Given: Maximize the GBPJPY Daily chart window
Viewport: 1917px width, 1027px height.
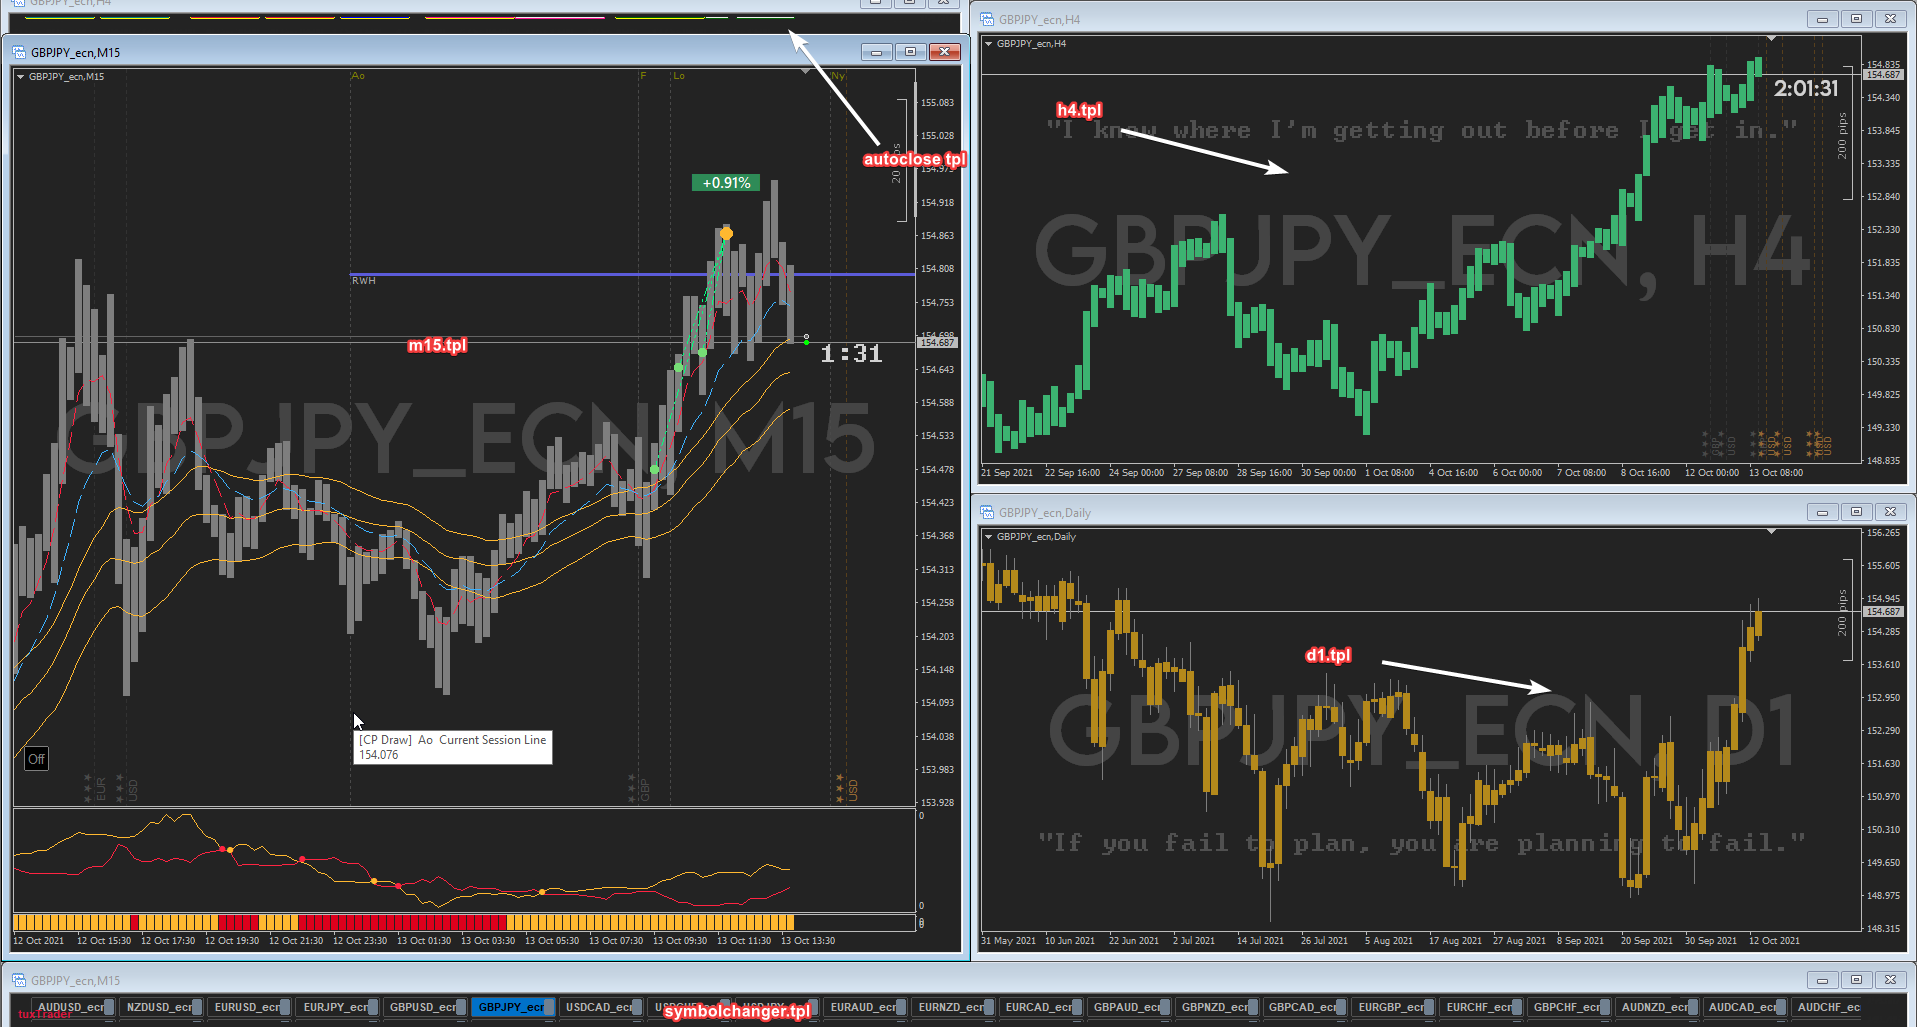Looking at the screenshot, I should click(1856, 512).
